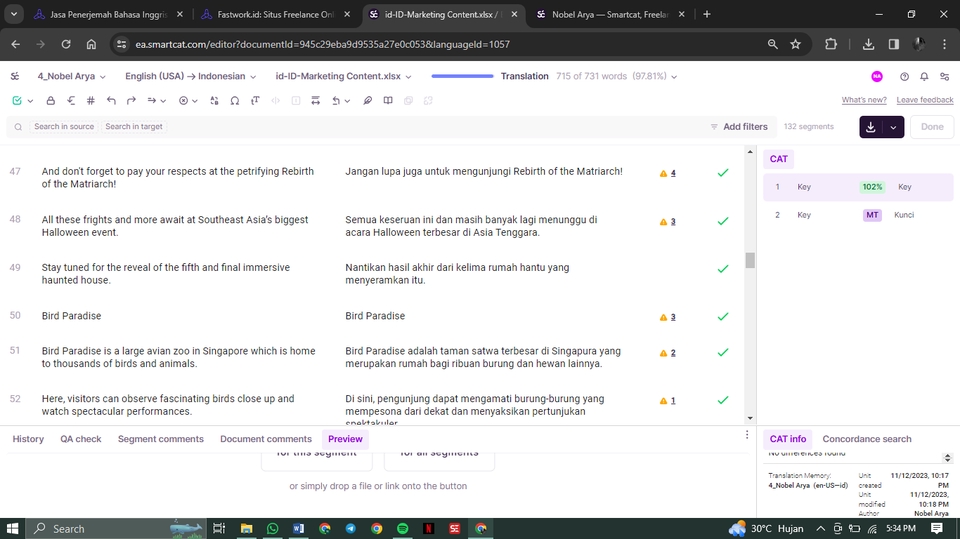This screenshot has height=539, width=960.
Task: Open Netflix from the taskbar
Action: 429,529
